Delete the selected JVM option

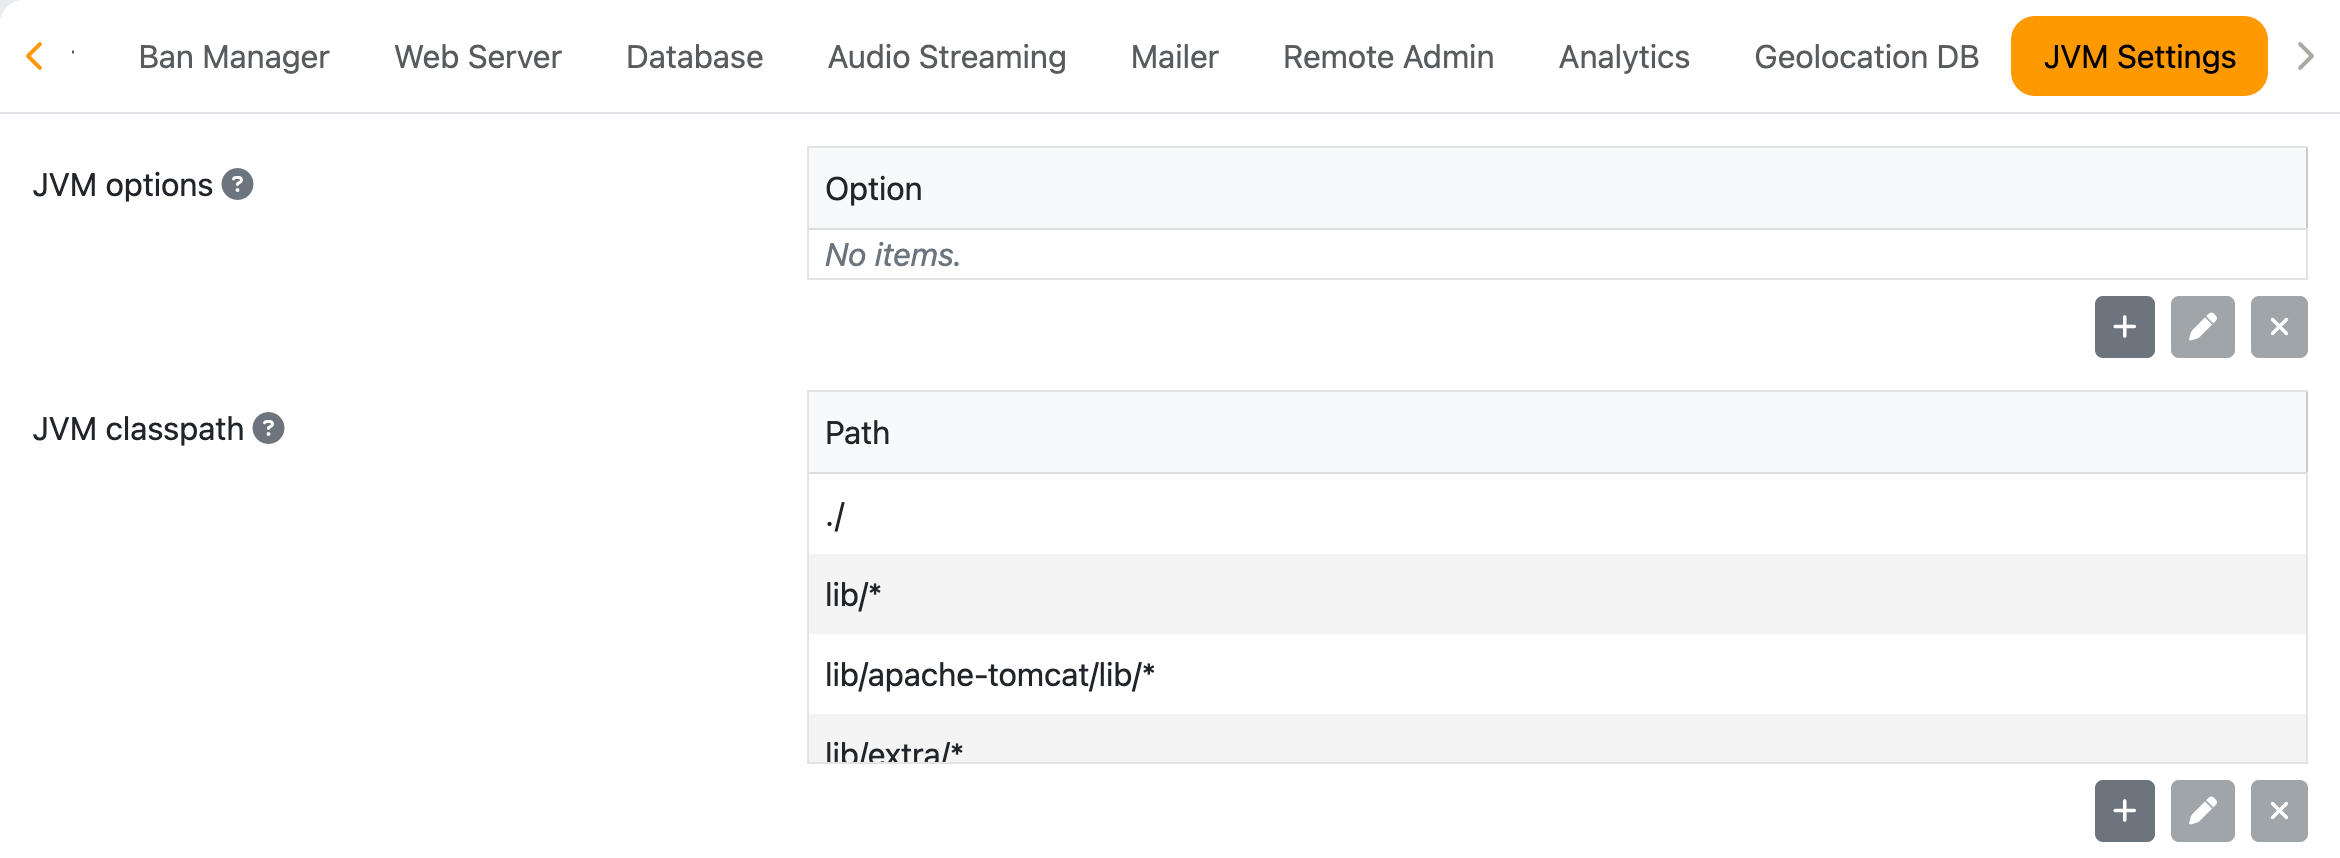pos(2279,326)
